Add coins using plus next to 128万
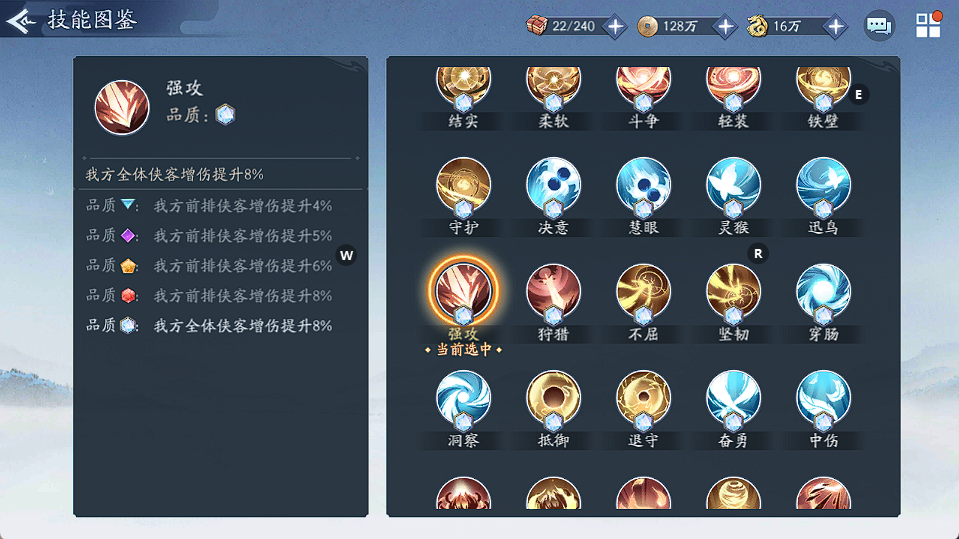The image size is (959, 539). click(725, 26)
